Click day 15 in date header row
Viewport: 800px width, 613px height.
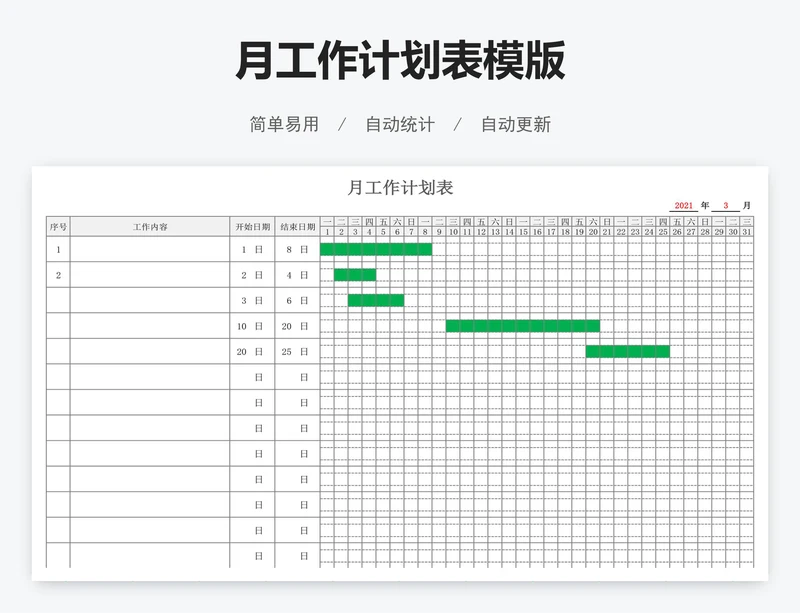(x=523, y=232)
